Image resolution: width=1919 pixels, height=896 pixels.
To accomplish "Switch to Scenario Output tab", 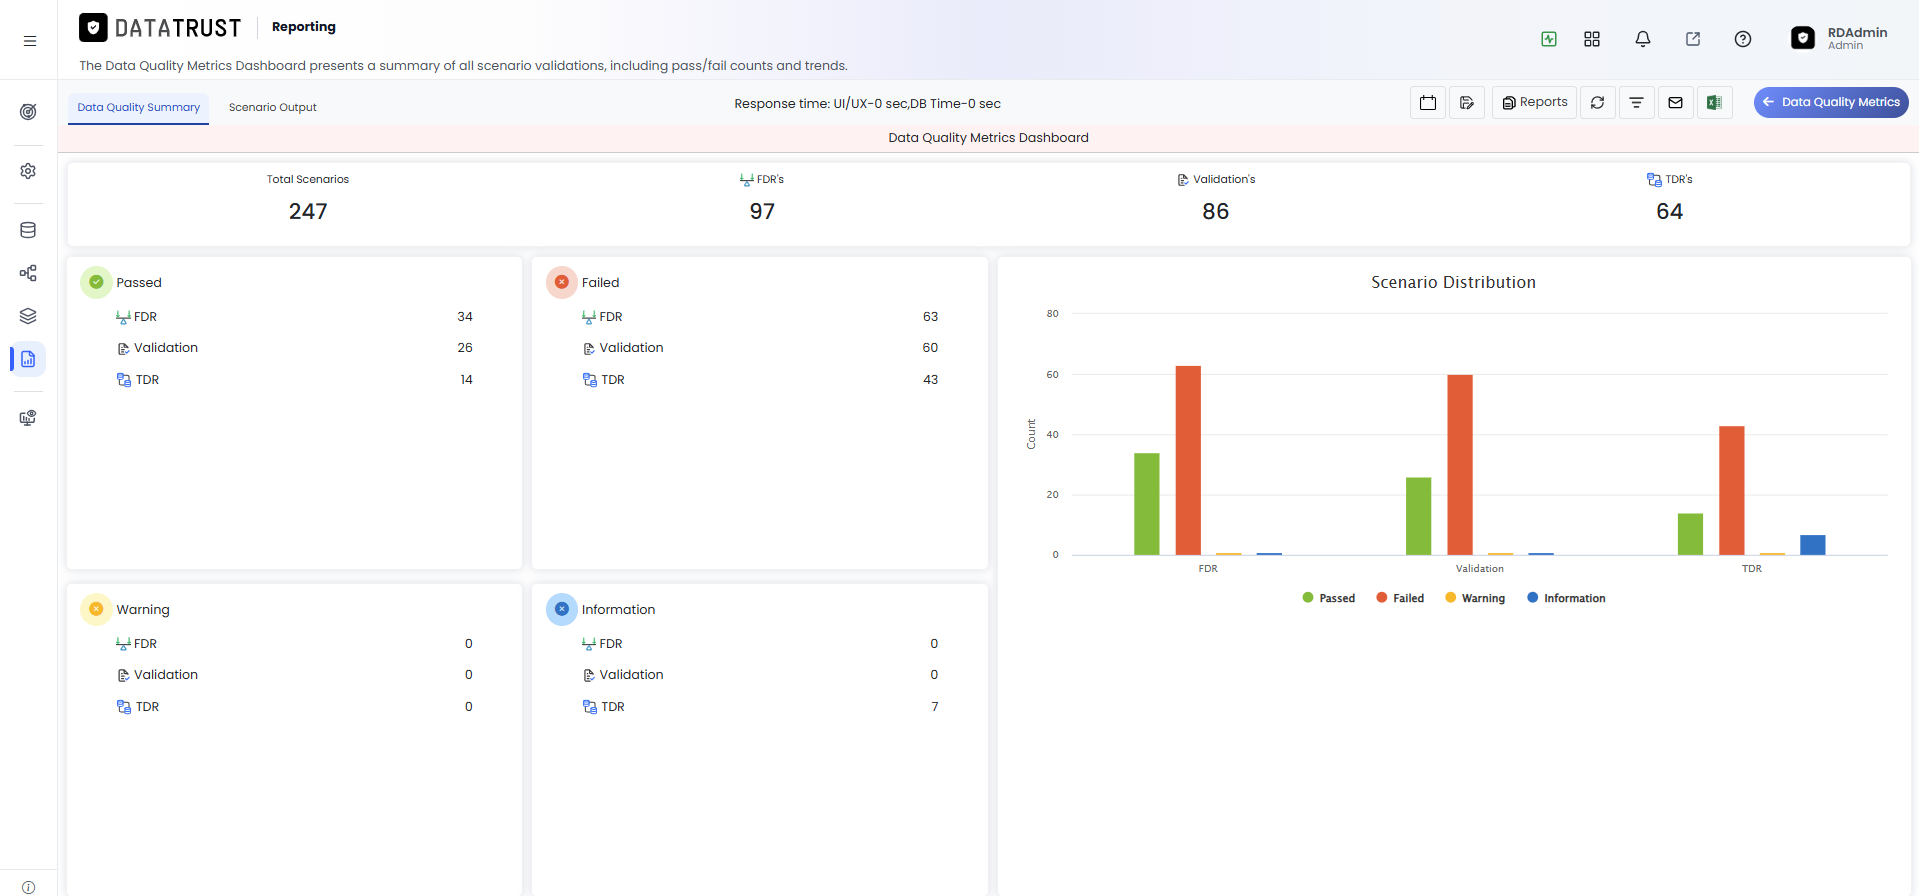I will (x=272, y=108).
